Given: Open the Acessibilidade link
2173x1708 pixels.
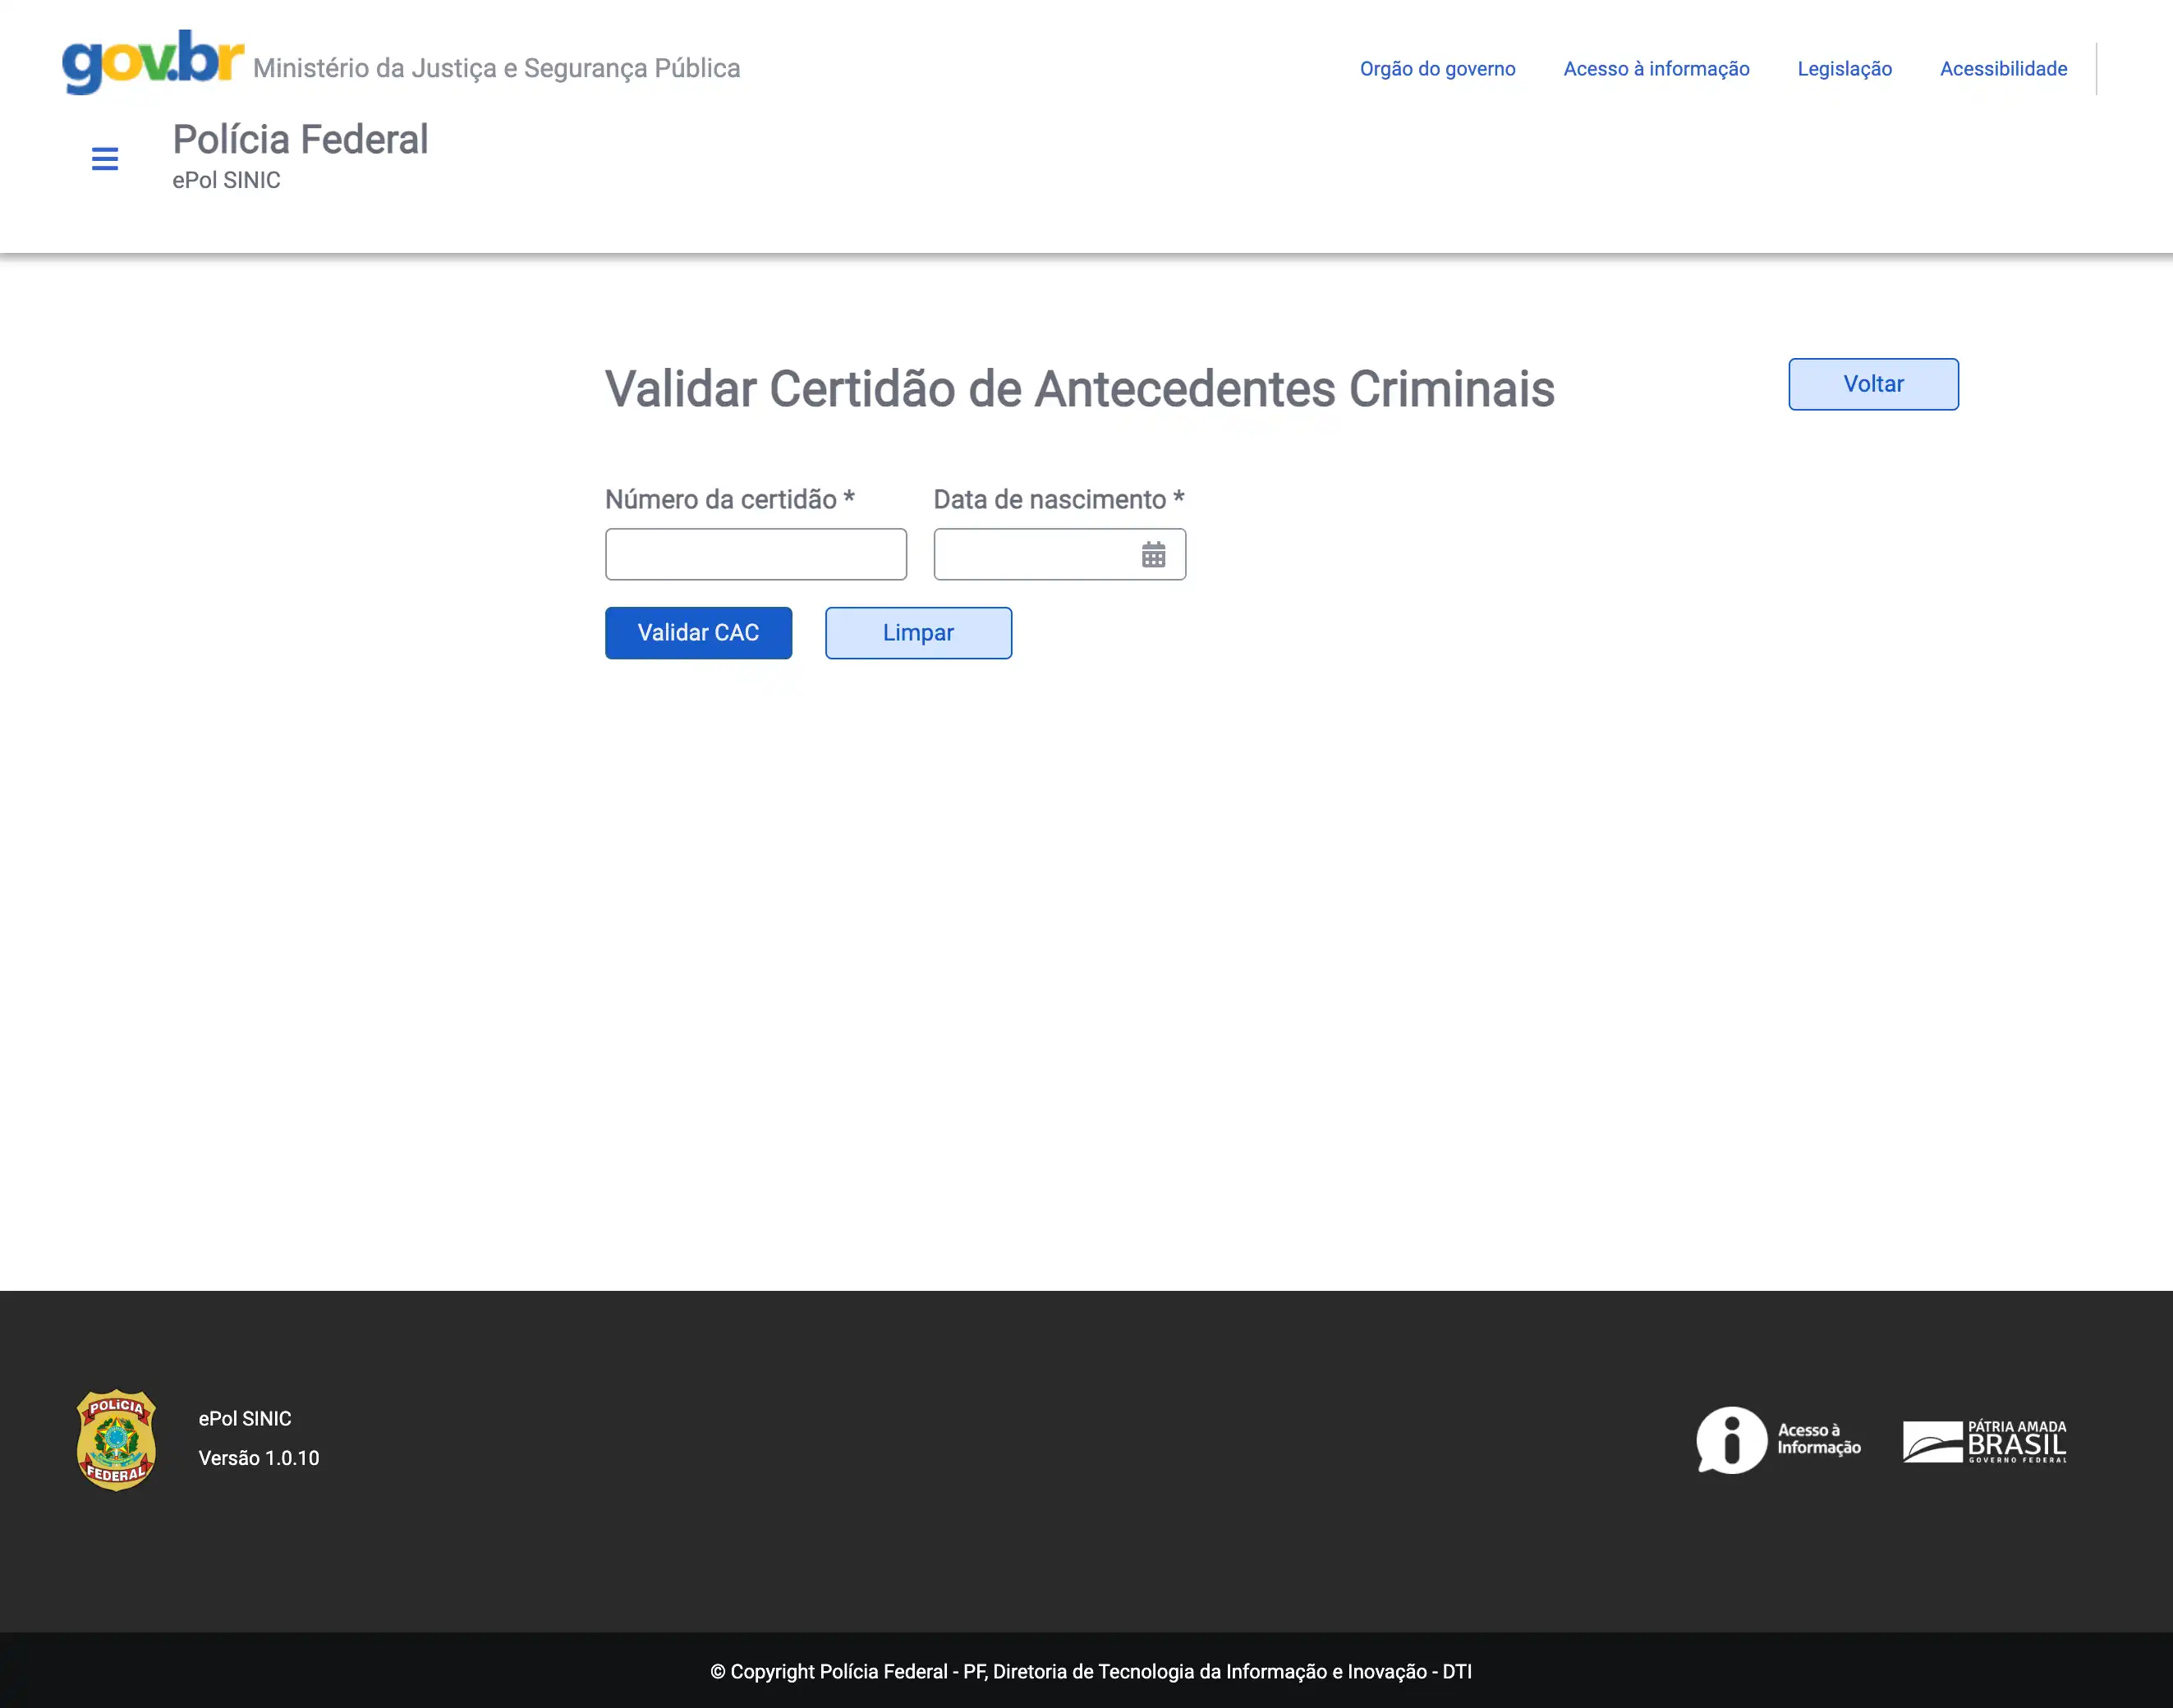Looking at the screenshot, I should click(x=2003, y=69).
